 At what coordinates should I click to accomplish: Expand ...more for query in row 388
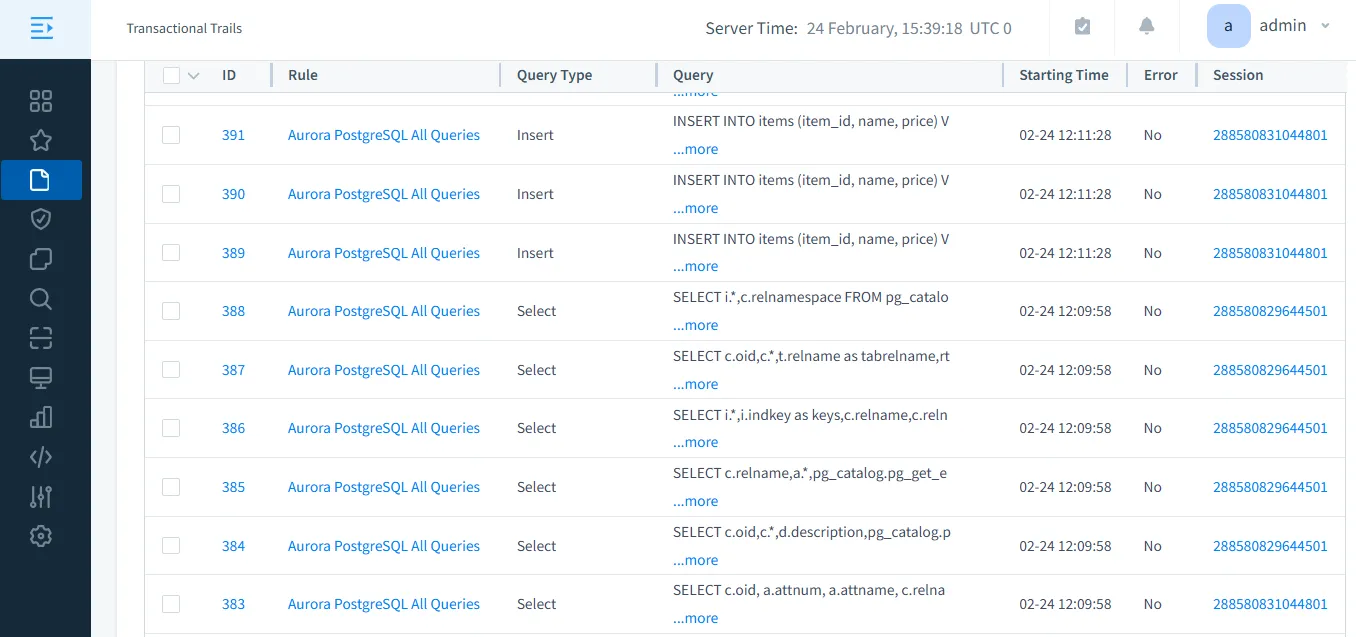click(695, 325)
